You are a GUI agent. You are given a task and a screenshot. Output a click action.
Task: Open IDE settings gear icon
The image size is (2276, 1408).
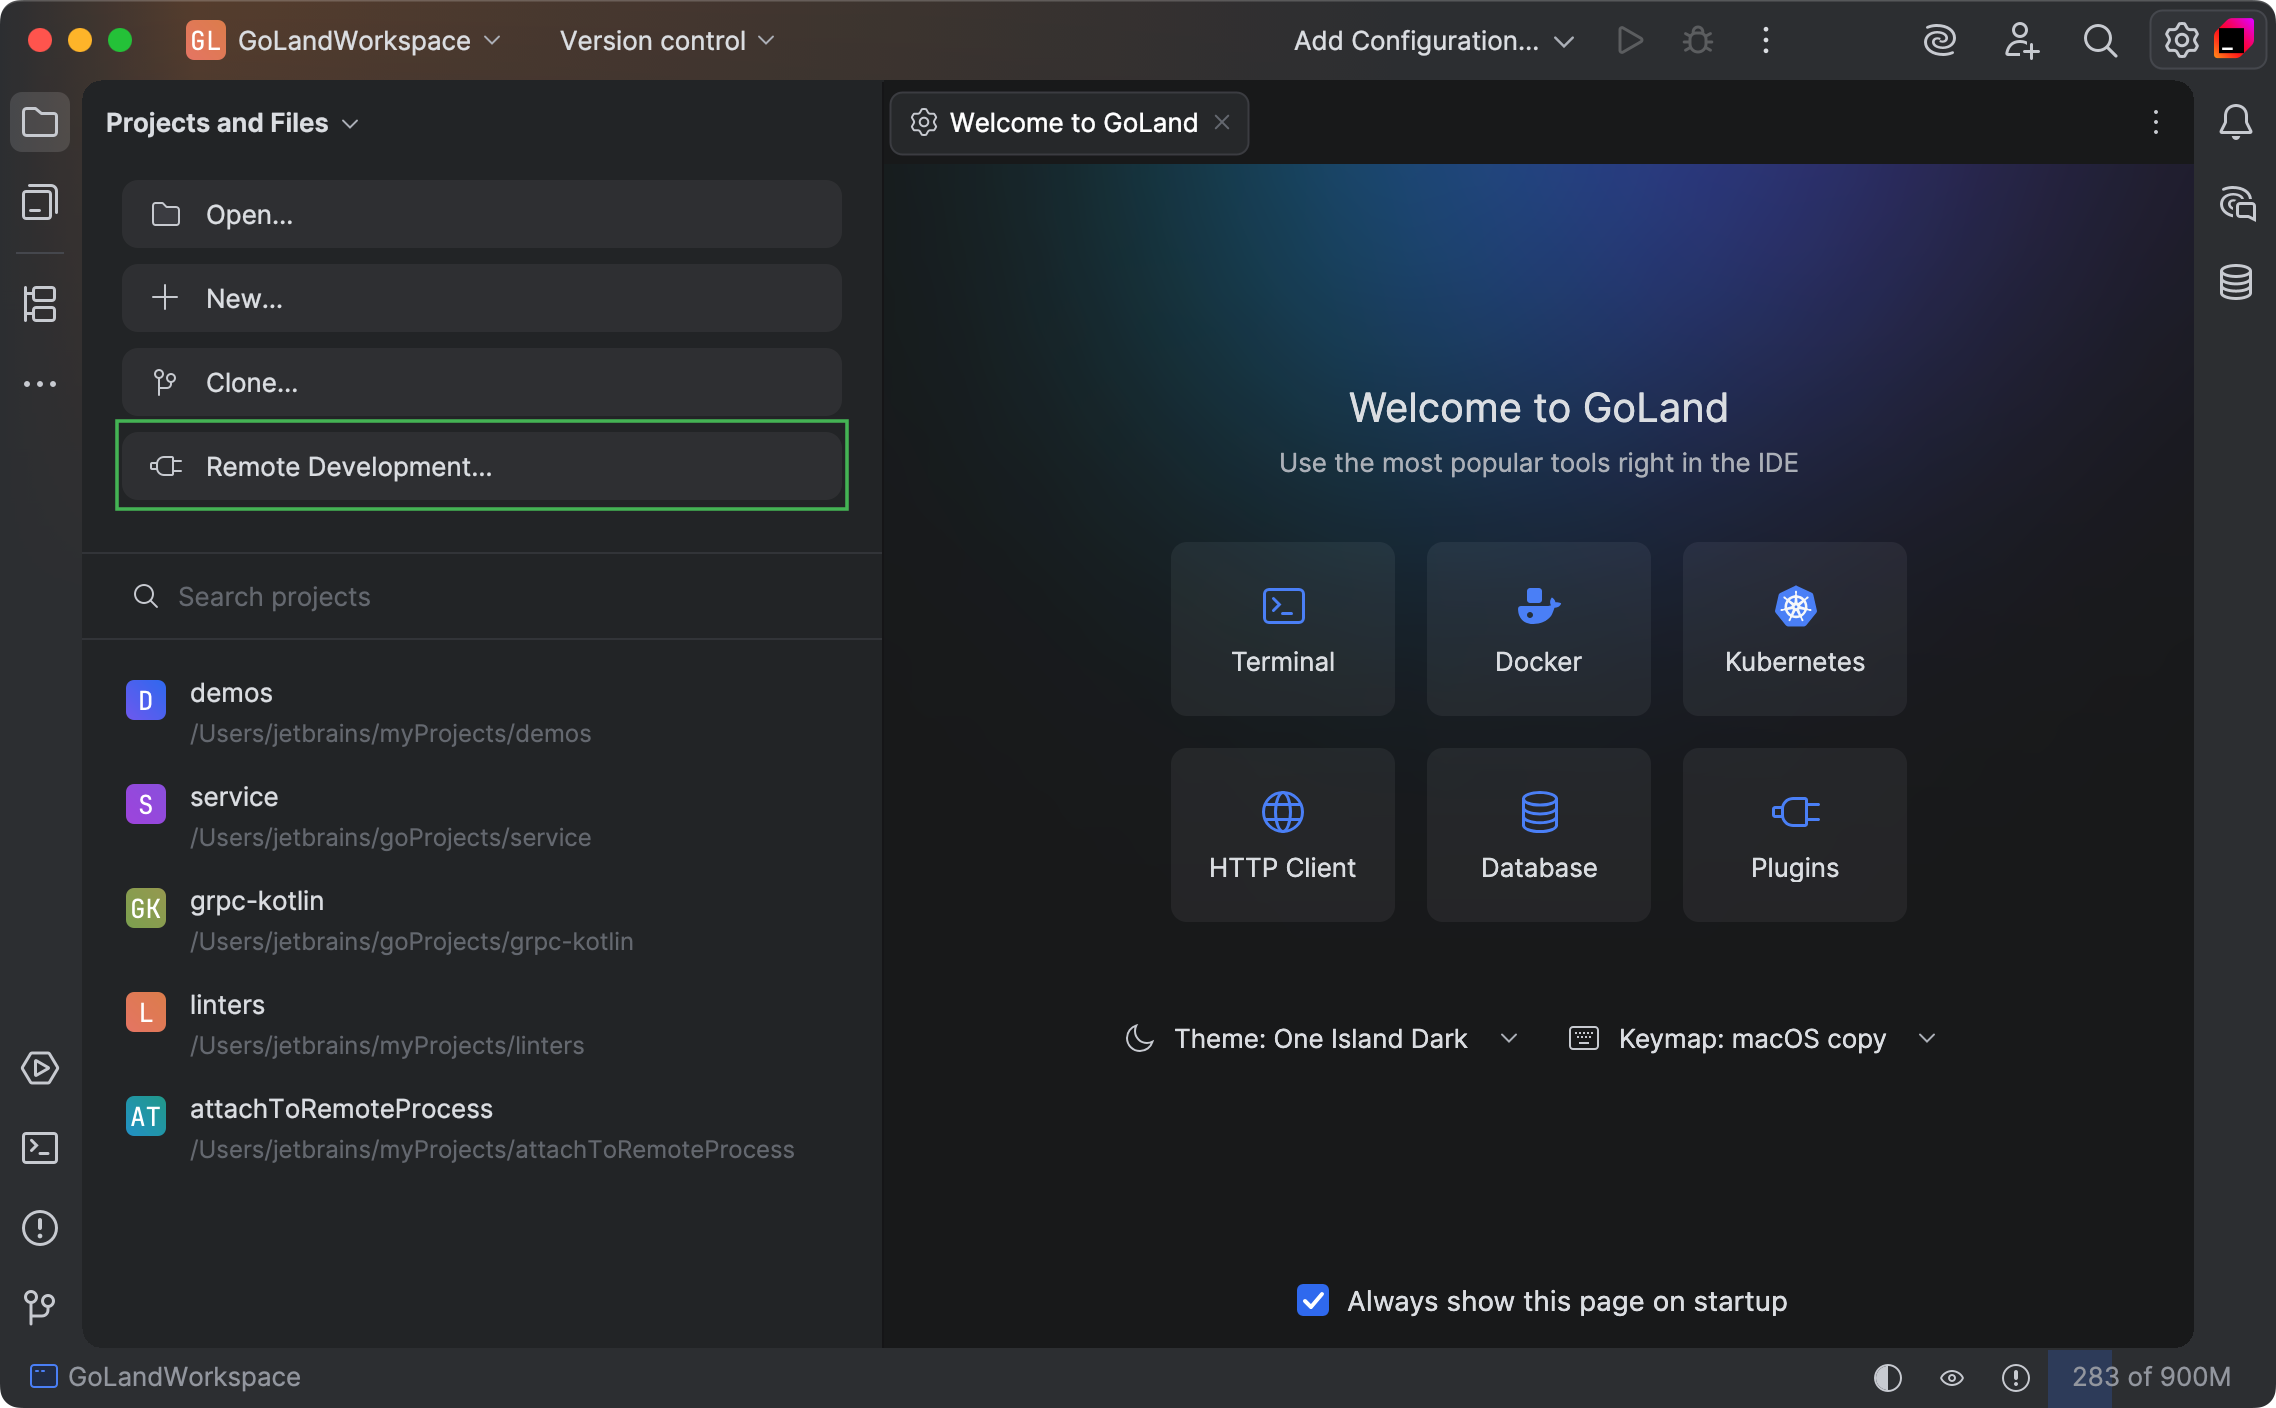2180,40
